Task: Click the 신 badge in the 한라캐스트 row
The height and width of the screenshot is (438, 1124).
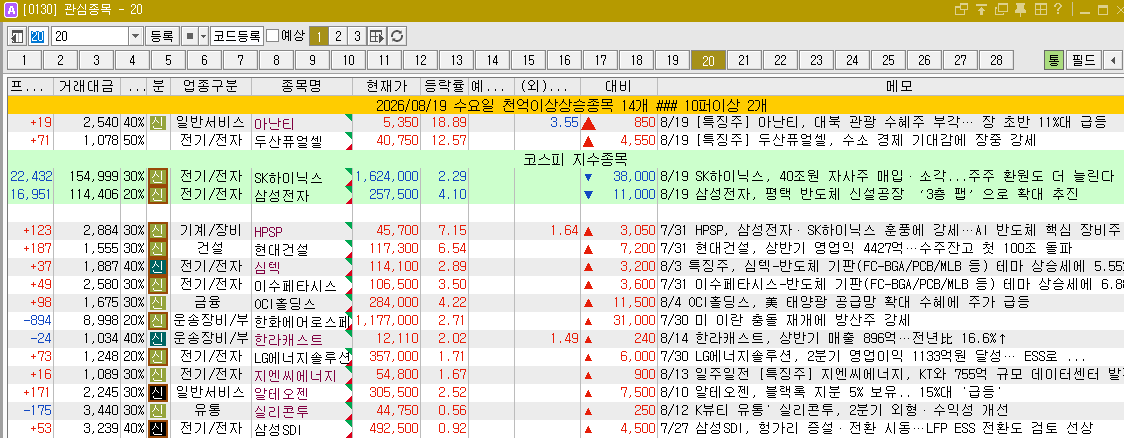Action: (x=158, y=339)
